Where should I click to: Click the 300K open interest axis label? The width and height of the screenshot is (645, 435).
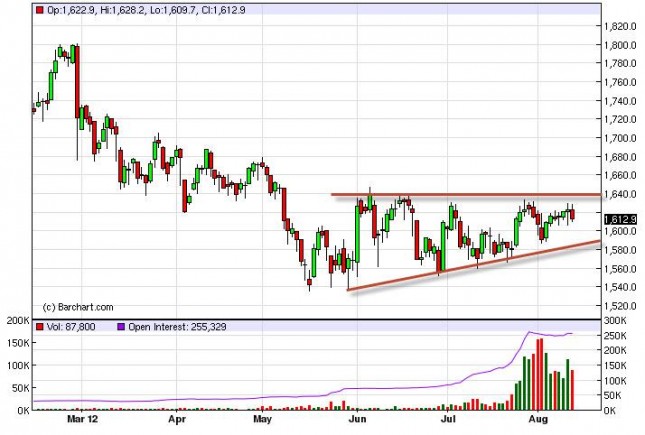[615, 321]
